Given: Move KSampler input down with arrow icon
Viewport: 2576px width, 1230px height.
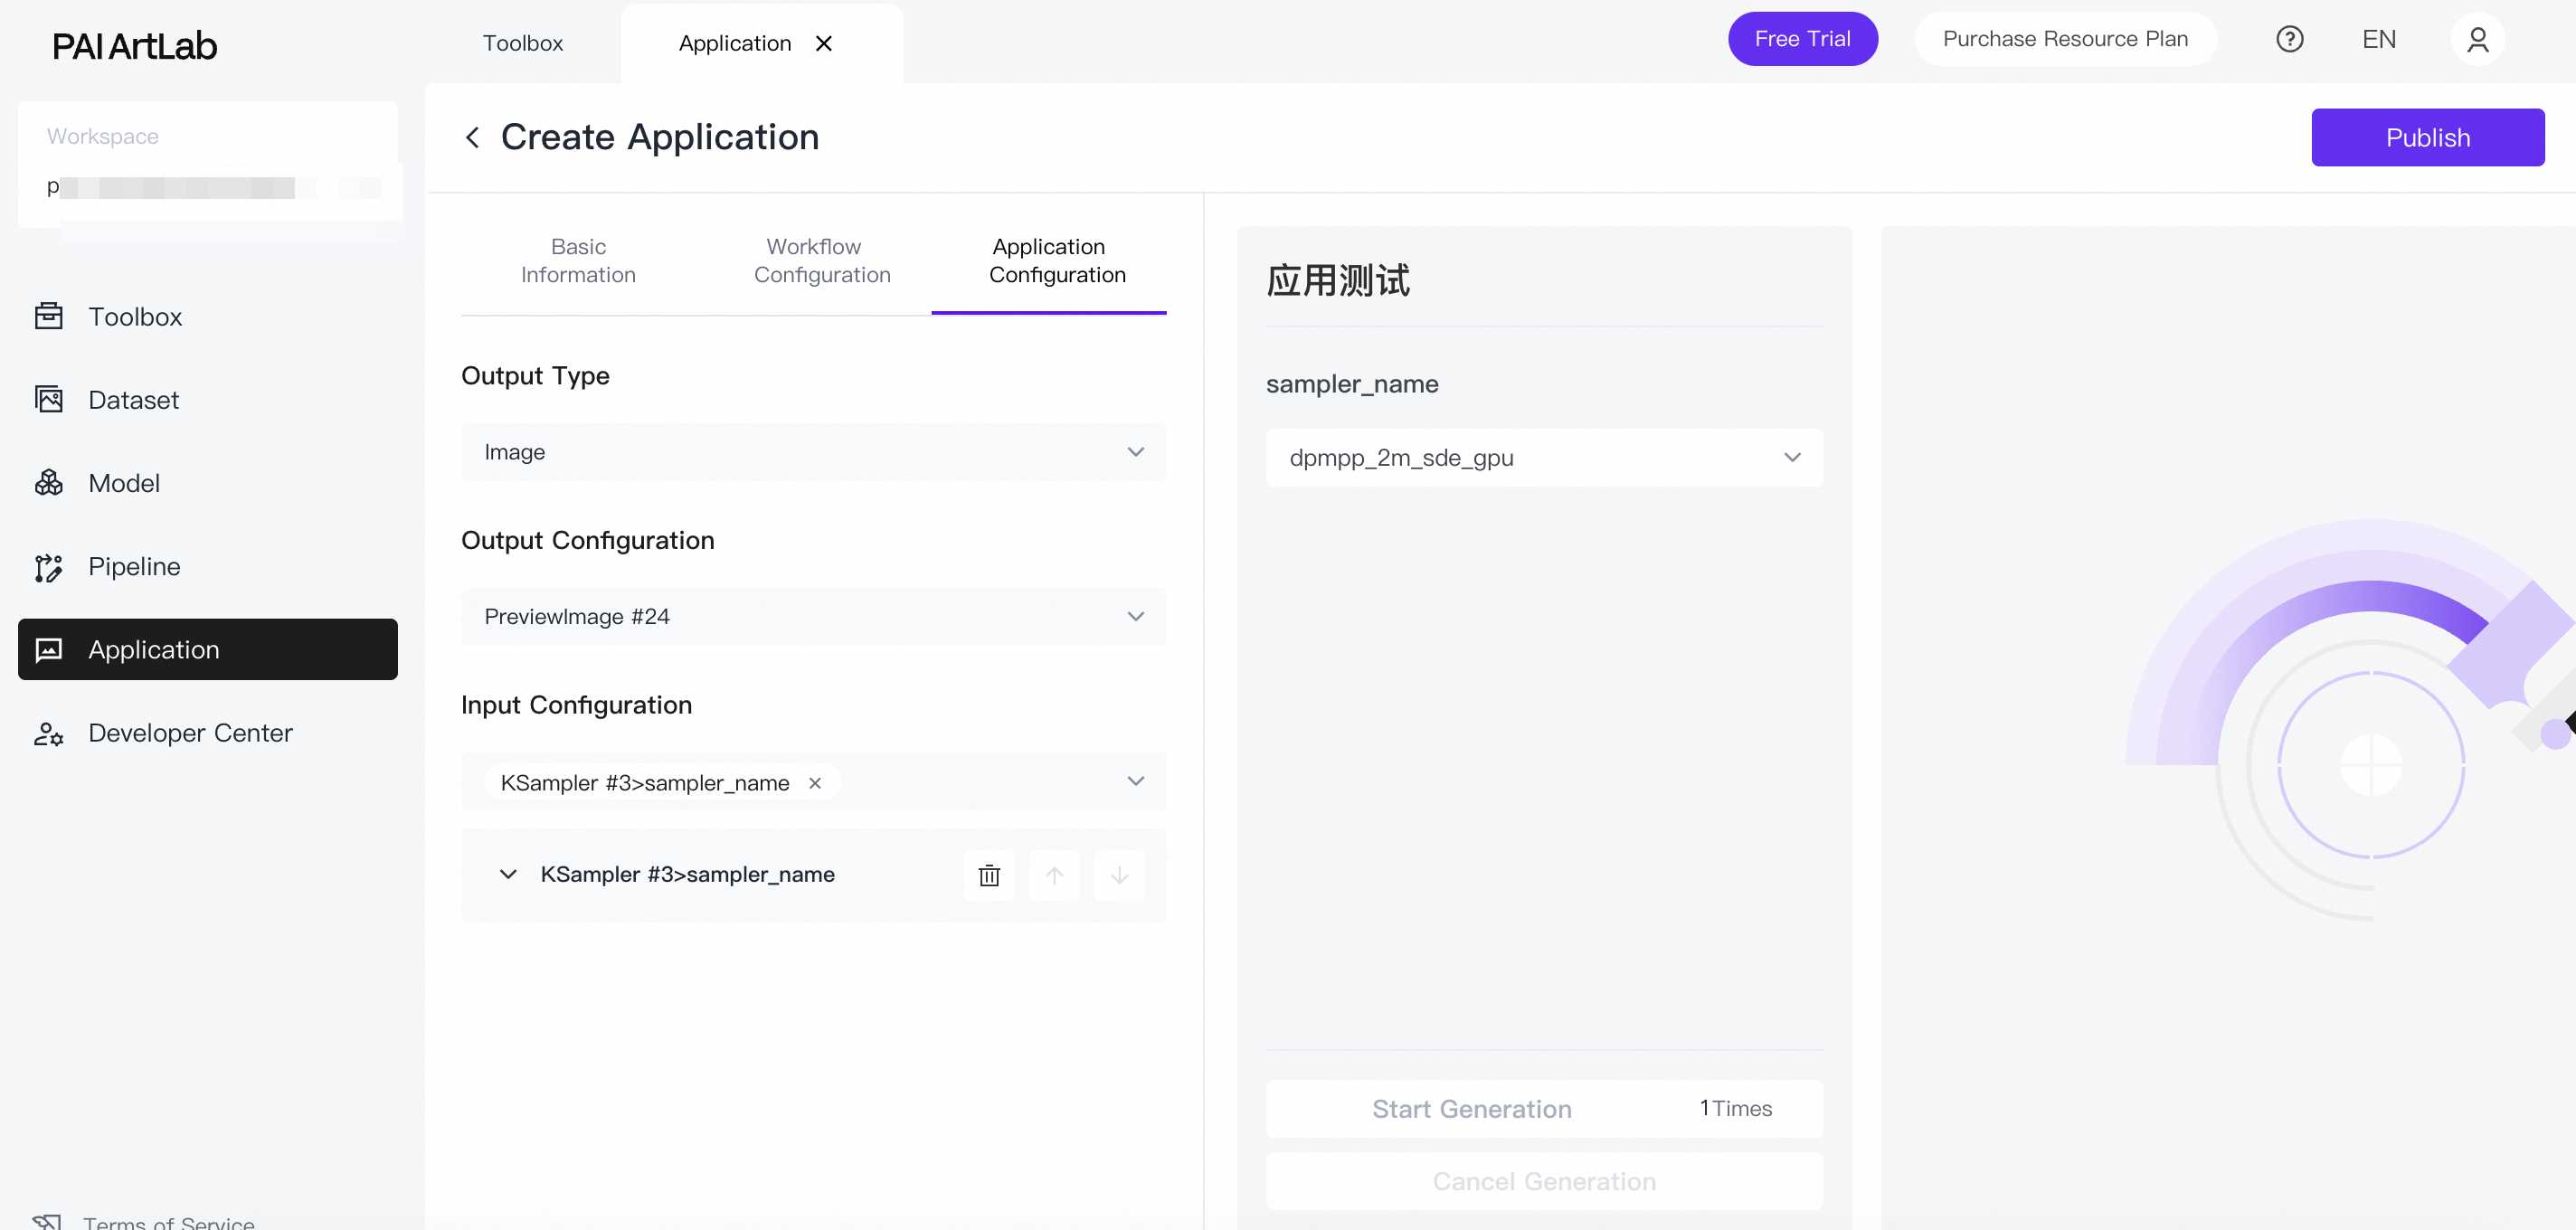Looking at the screenshot, I should (1119, 875).
